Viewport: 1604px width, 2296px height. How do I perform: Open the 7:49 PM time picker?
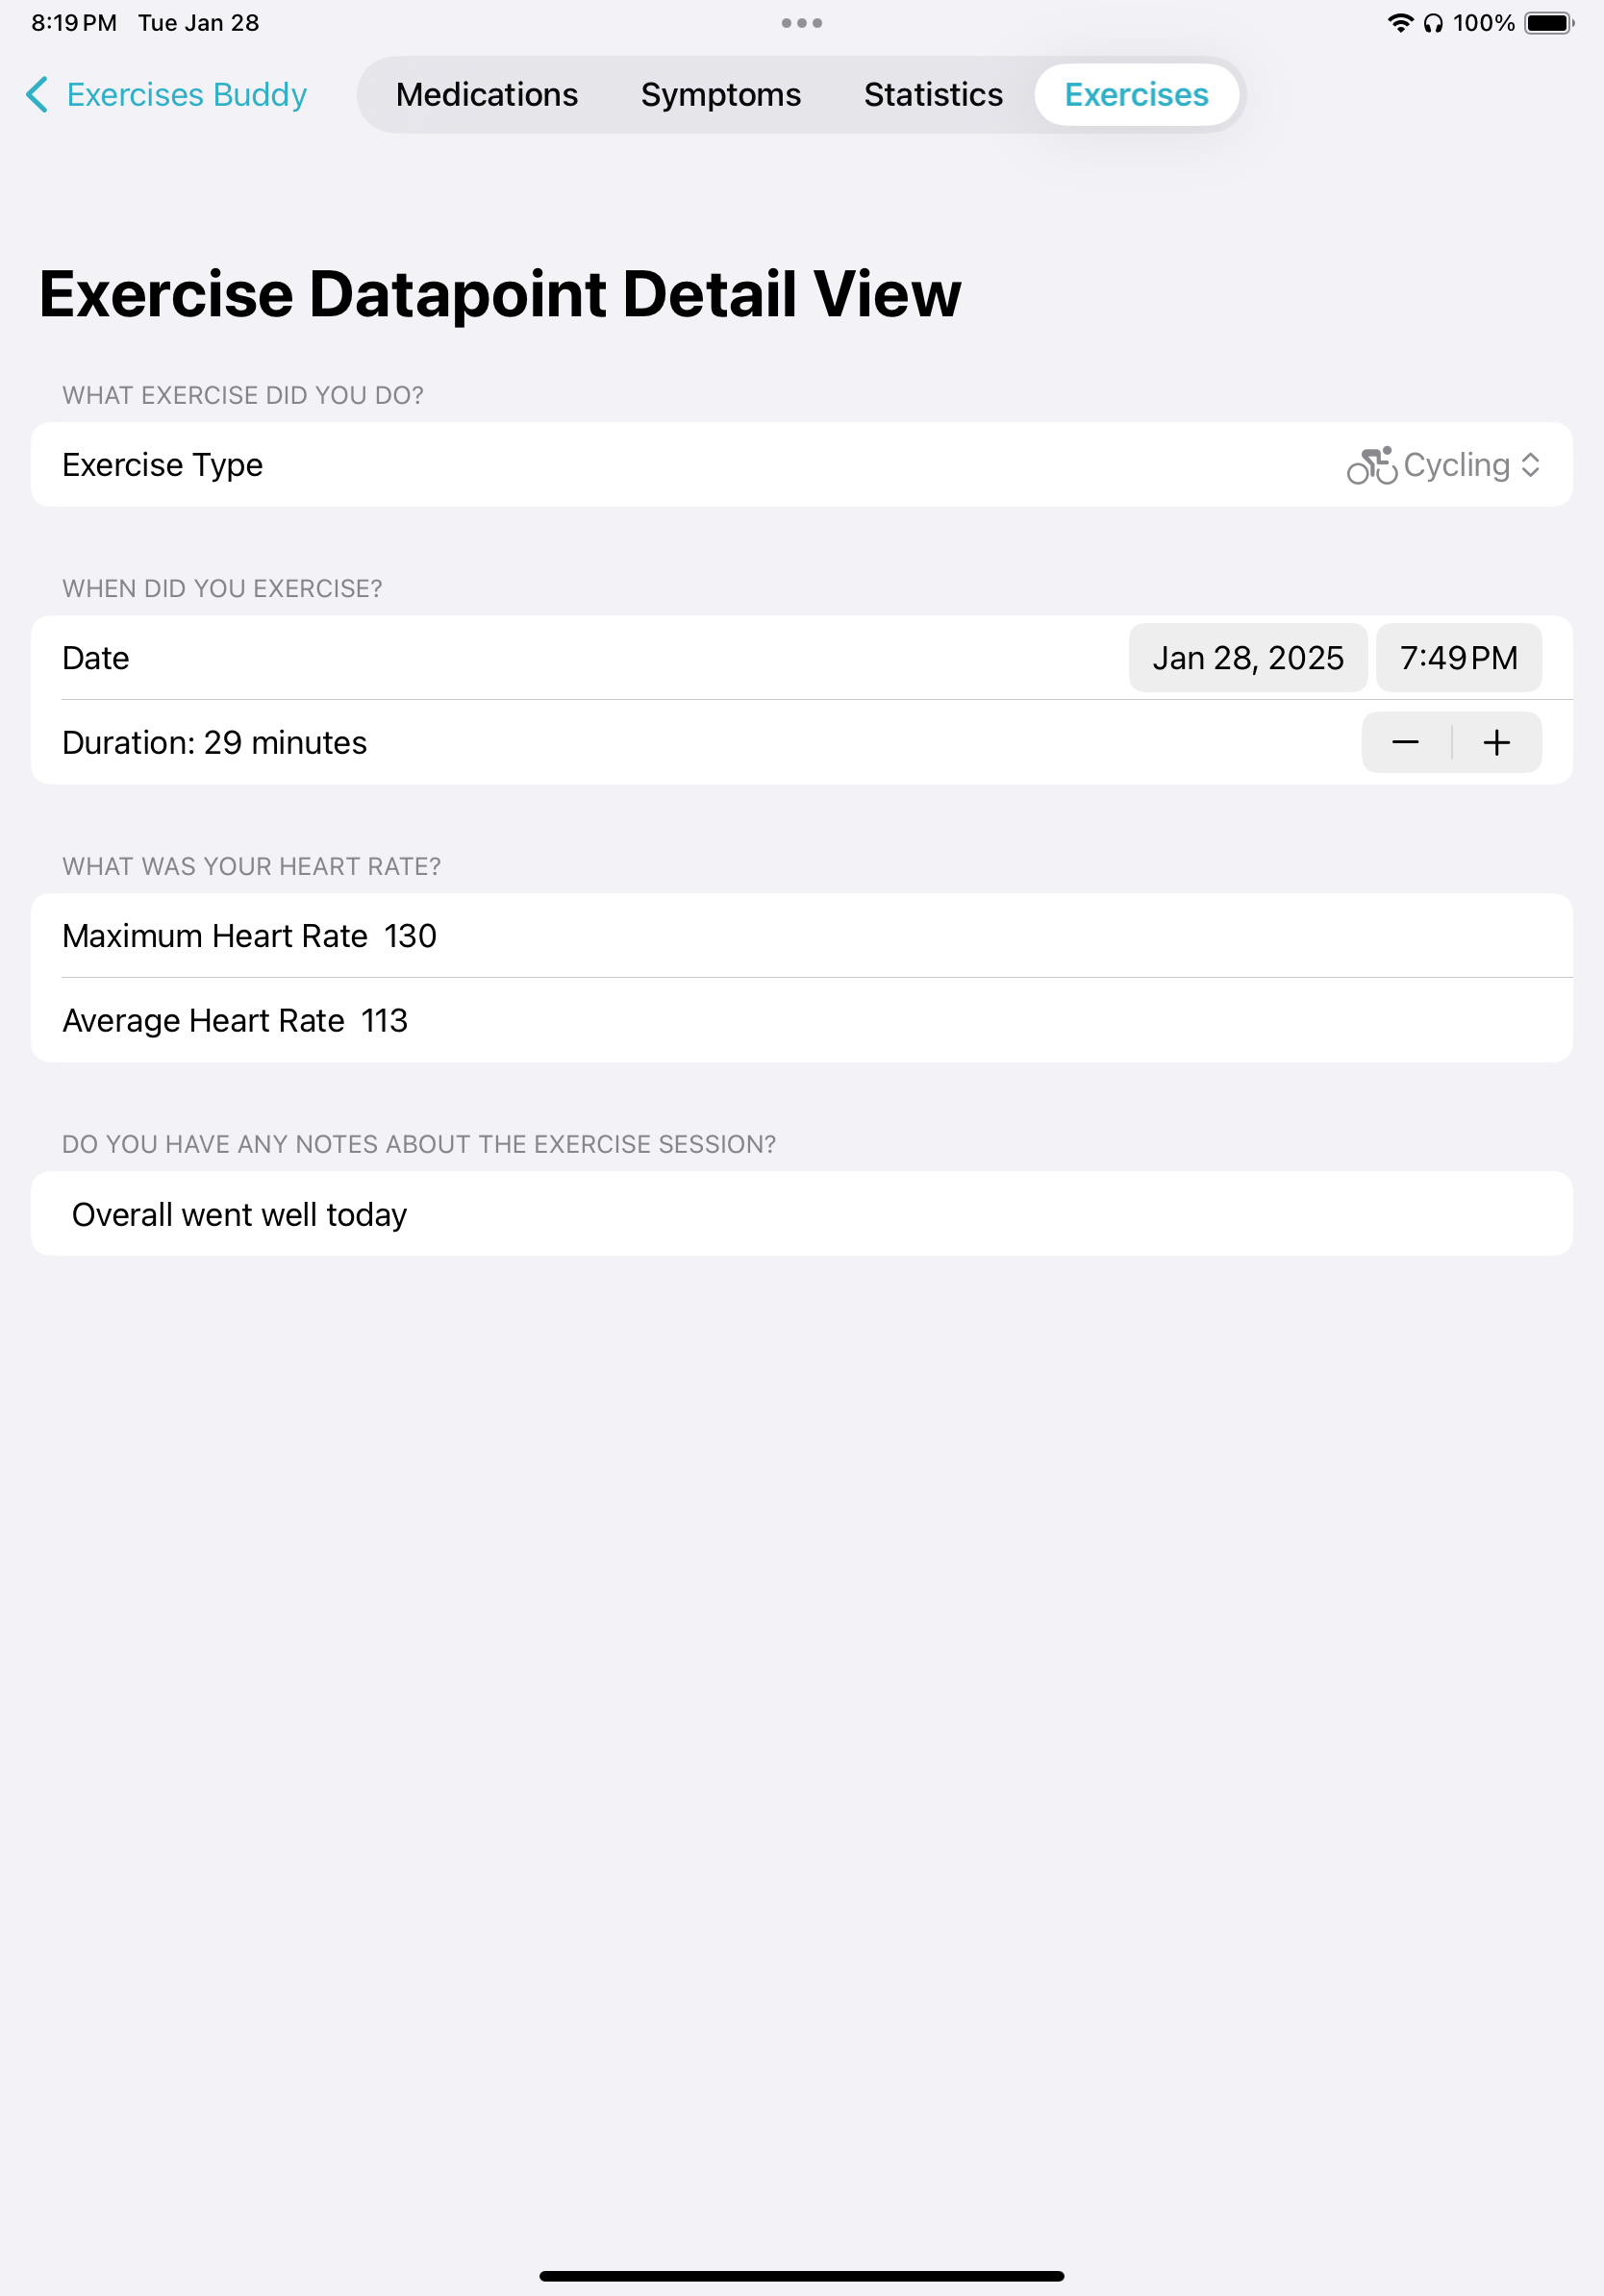[x=1458, y=658]
